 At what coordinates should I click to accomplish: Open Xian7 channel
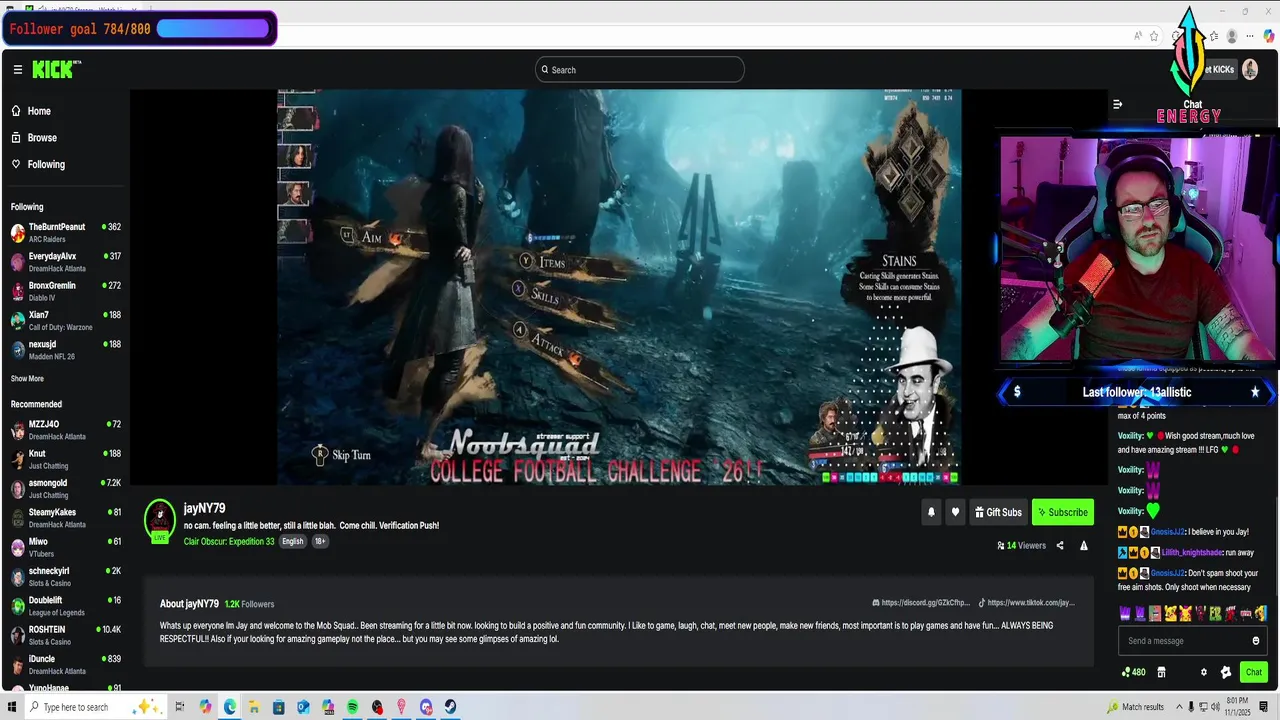pos(64,320)
